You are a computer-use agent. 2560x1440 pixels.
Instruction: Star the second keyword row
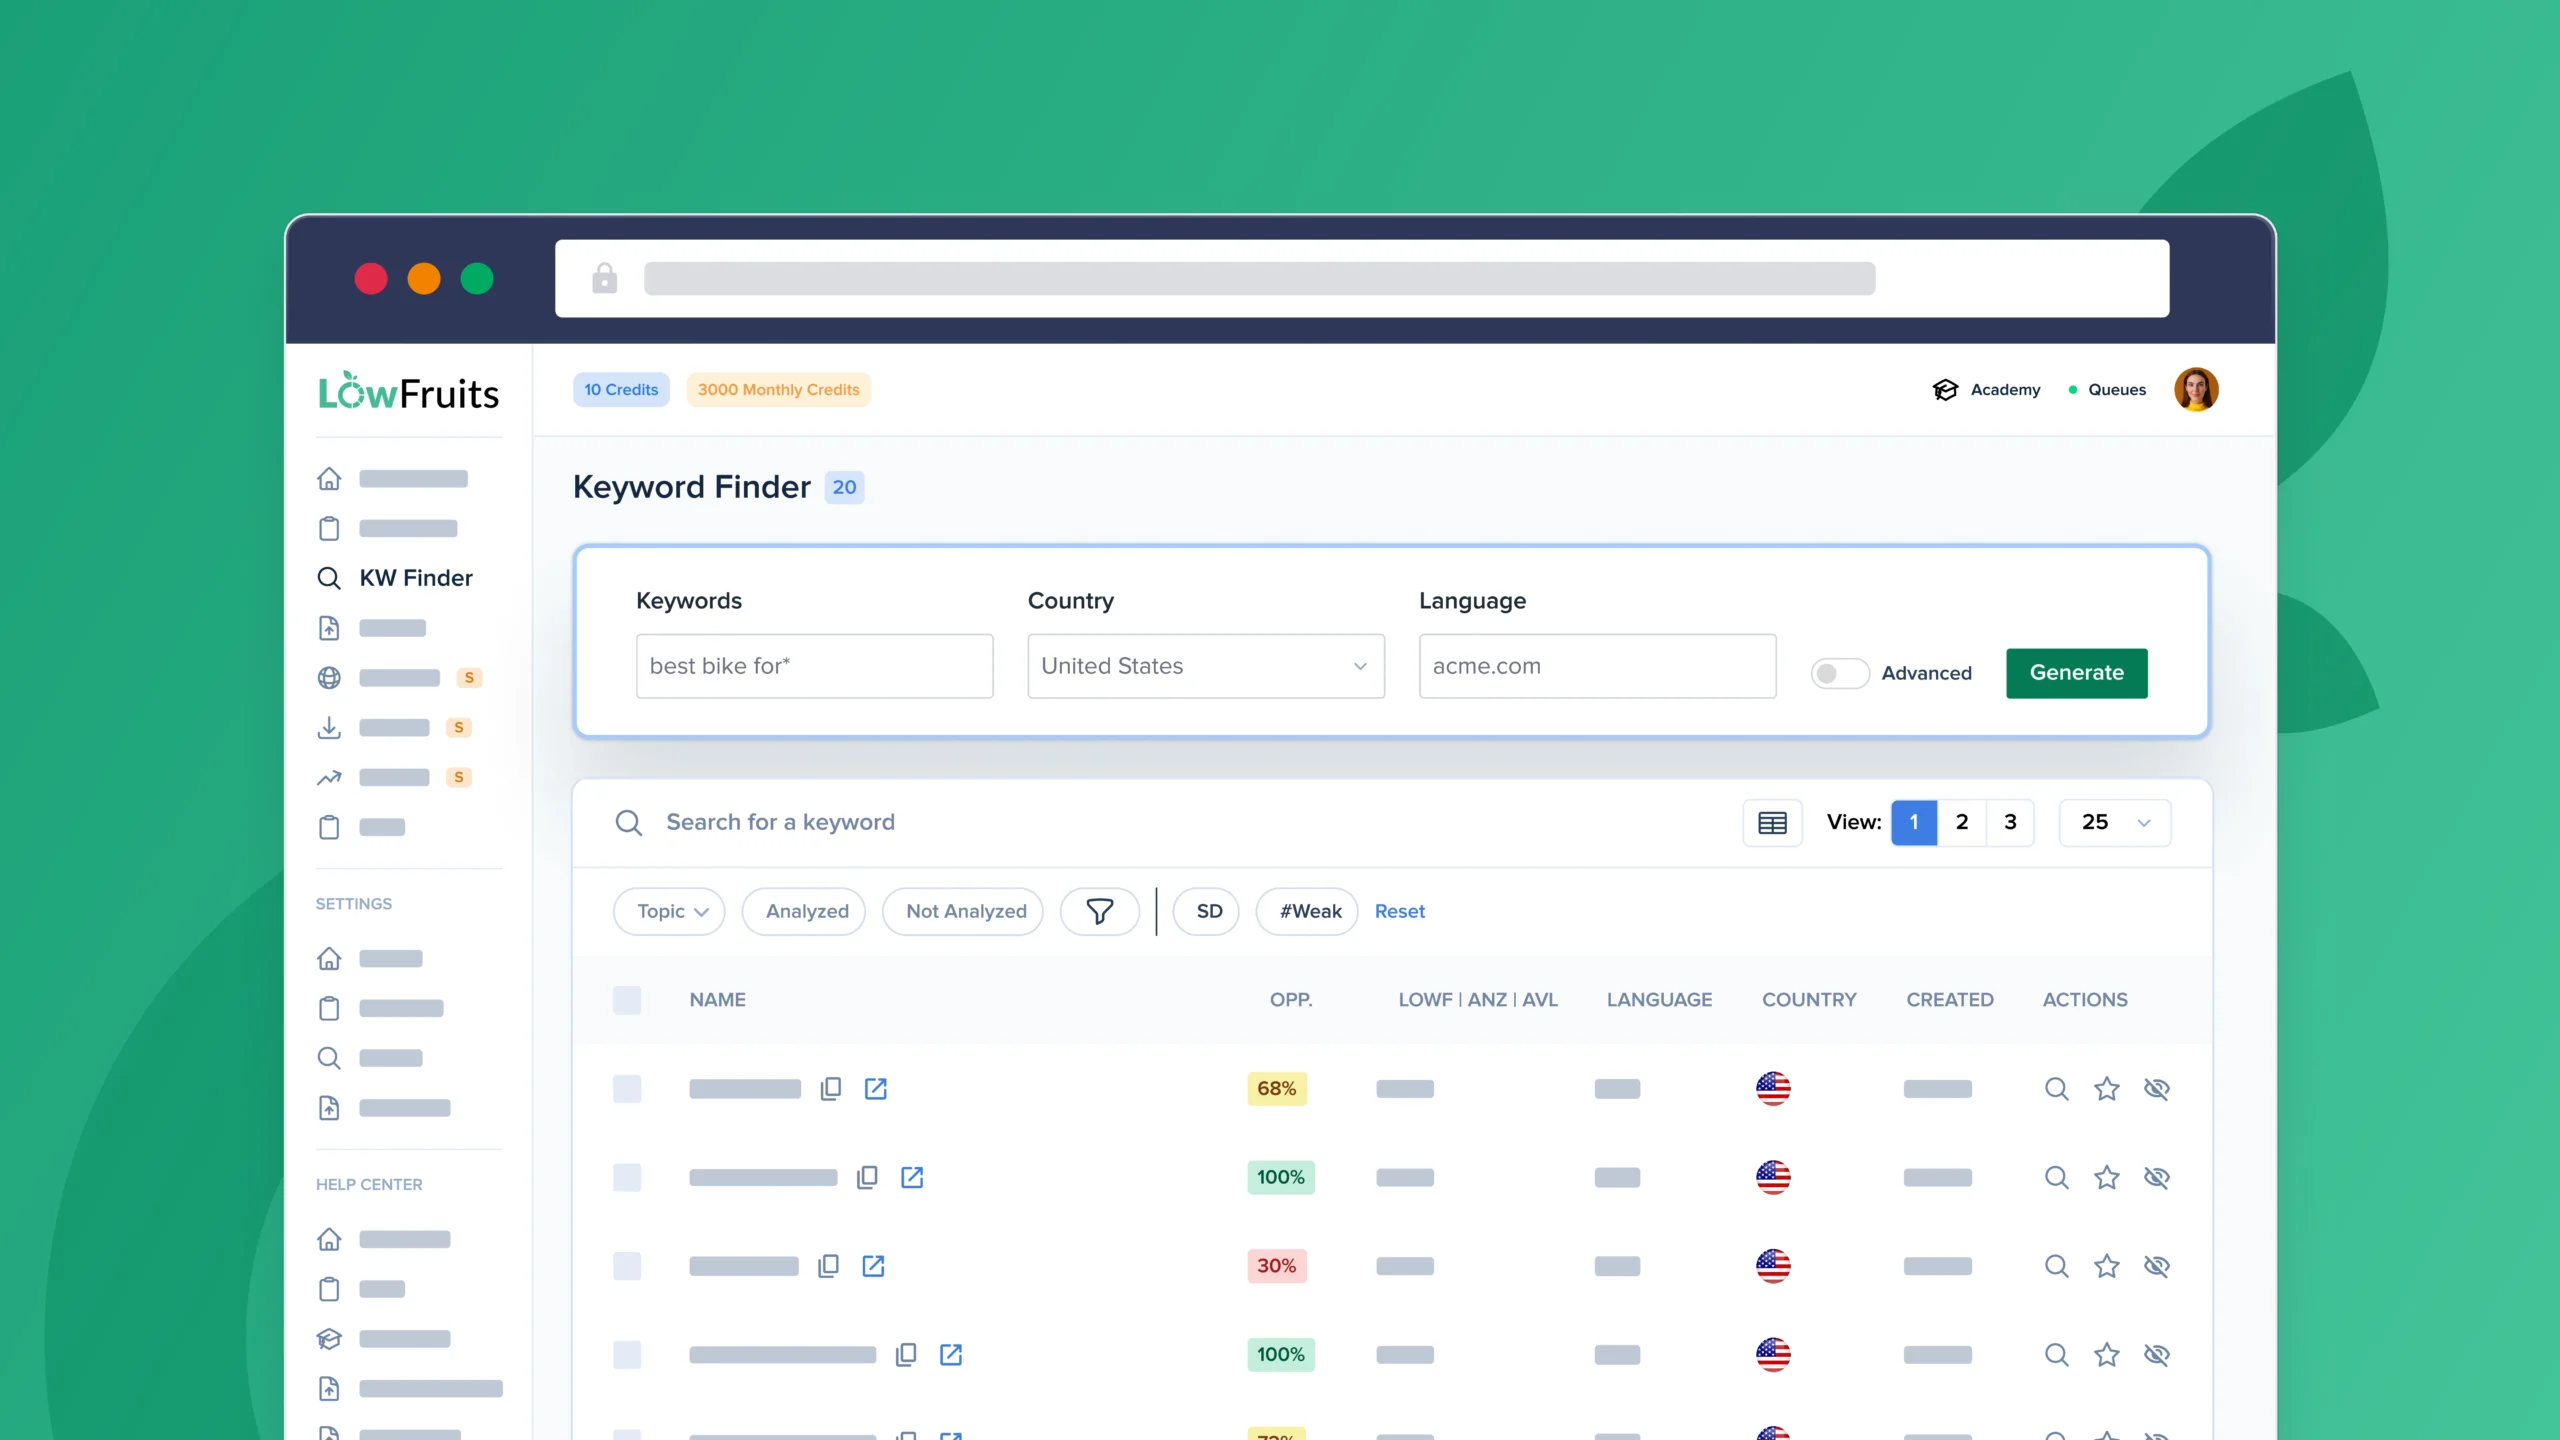point(2107,1177)
